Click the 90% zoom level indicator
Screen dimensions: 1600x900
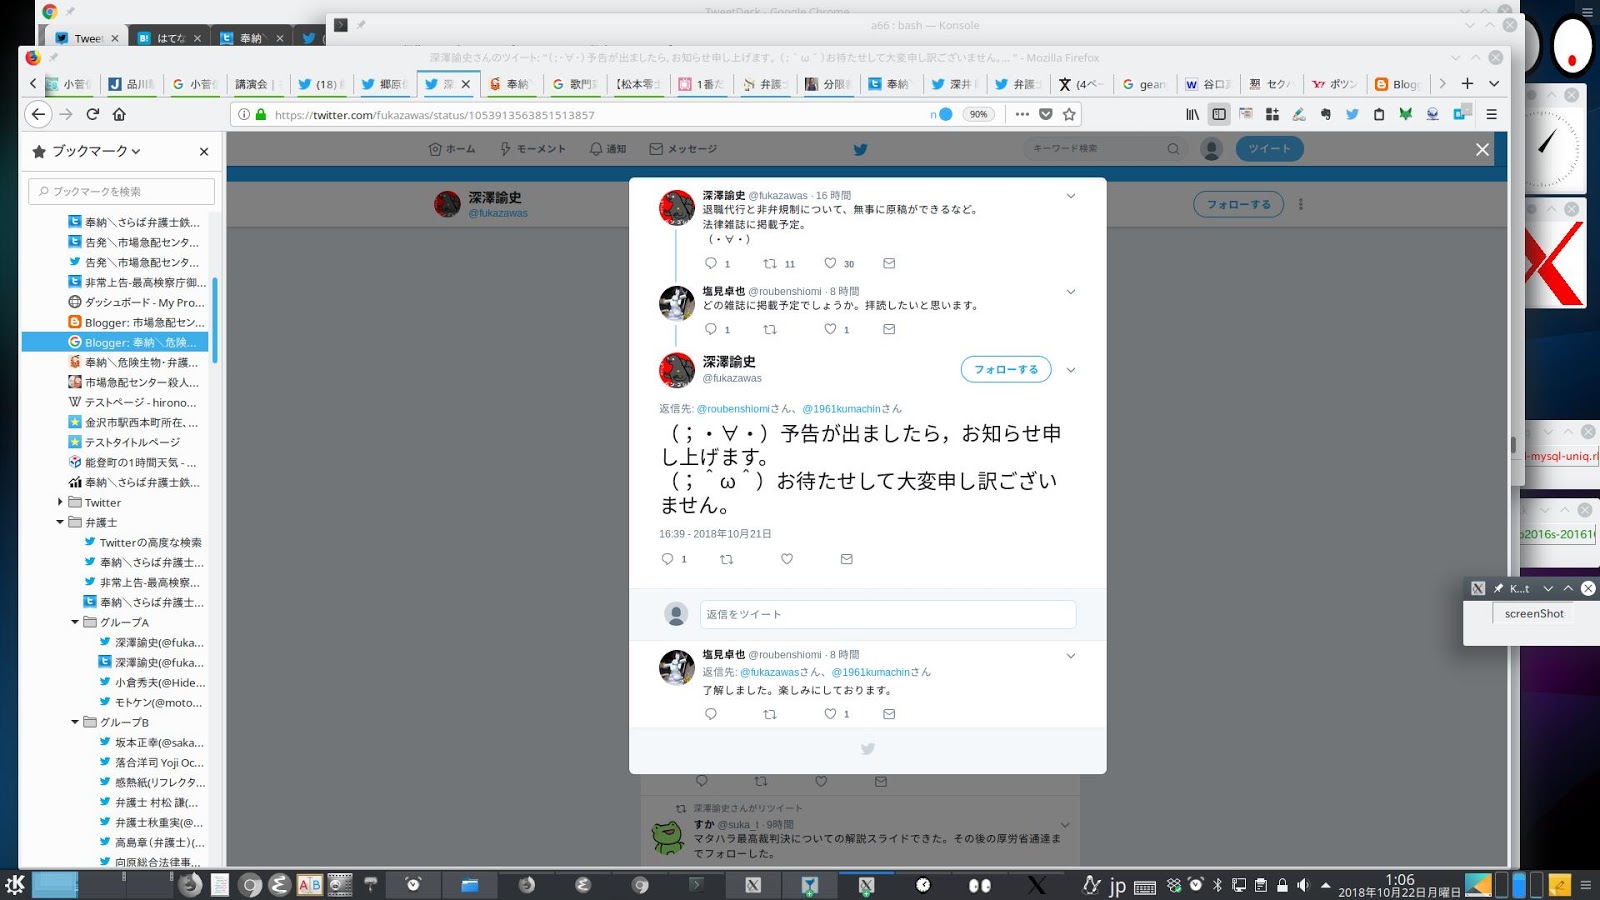pos(978,114)
